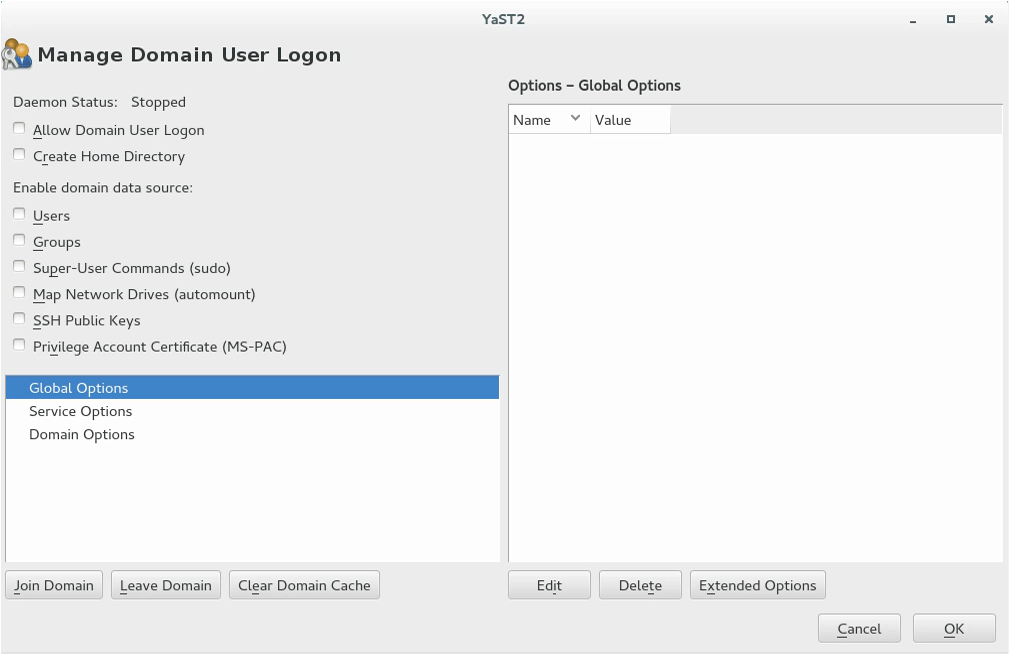Confirm changes with the OK button
Viewport: 1009px width, 654px height.
pyautogui.click(x=952, y=628)
